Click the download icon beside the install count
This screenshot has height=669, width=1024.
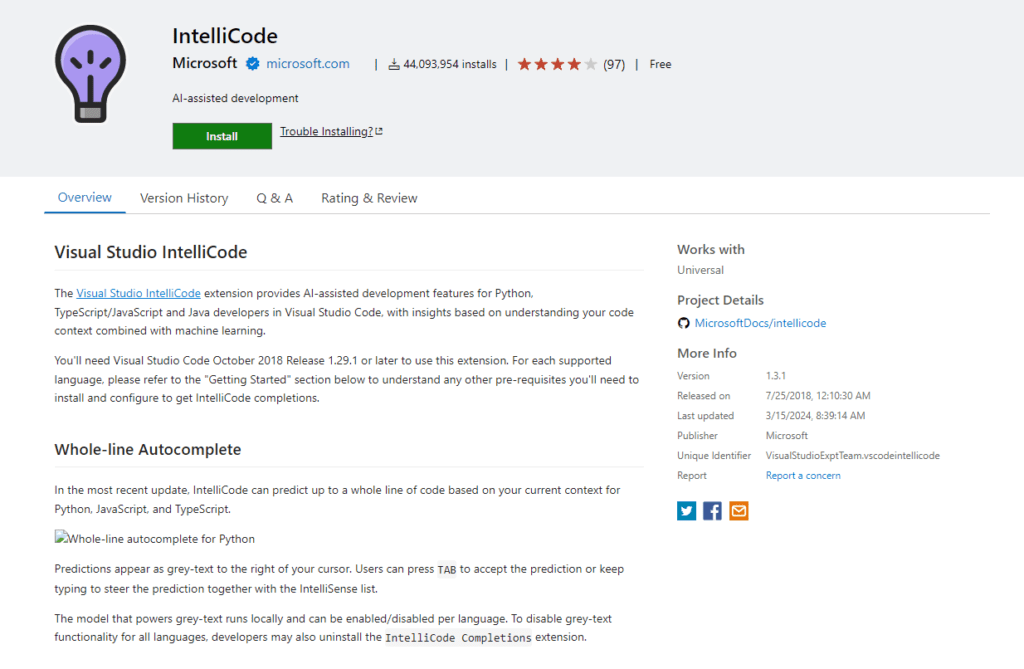394,65
